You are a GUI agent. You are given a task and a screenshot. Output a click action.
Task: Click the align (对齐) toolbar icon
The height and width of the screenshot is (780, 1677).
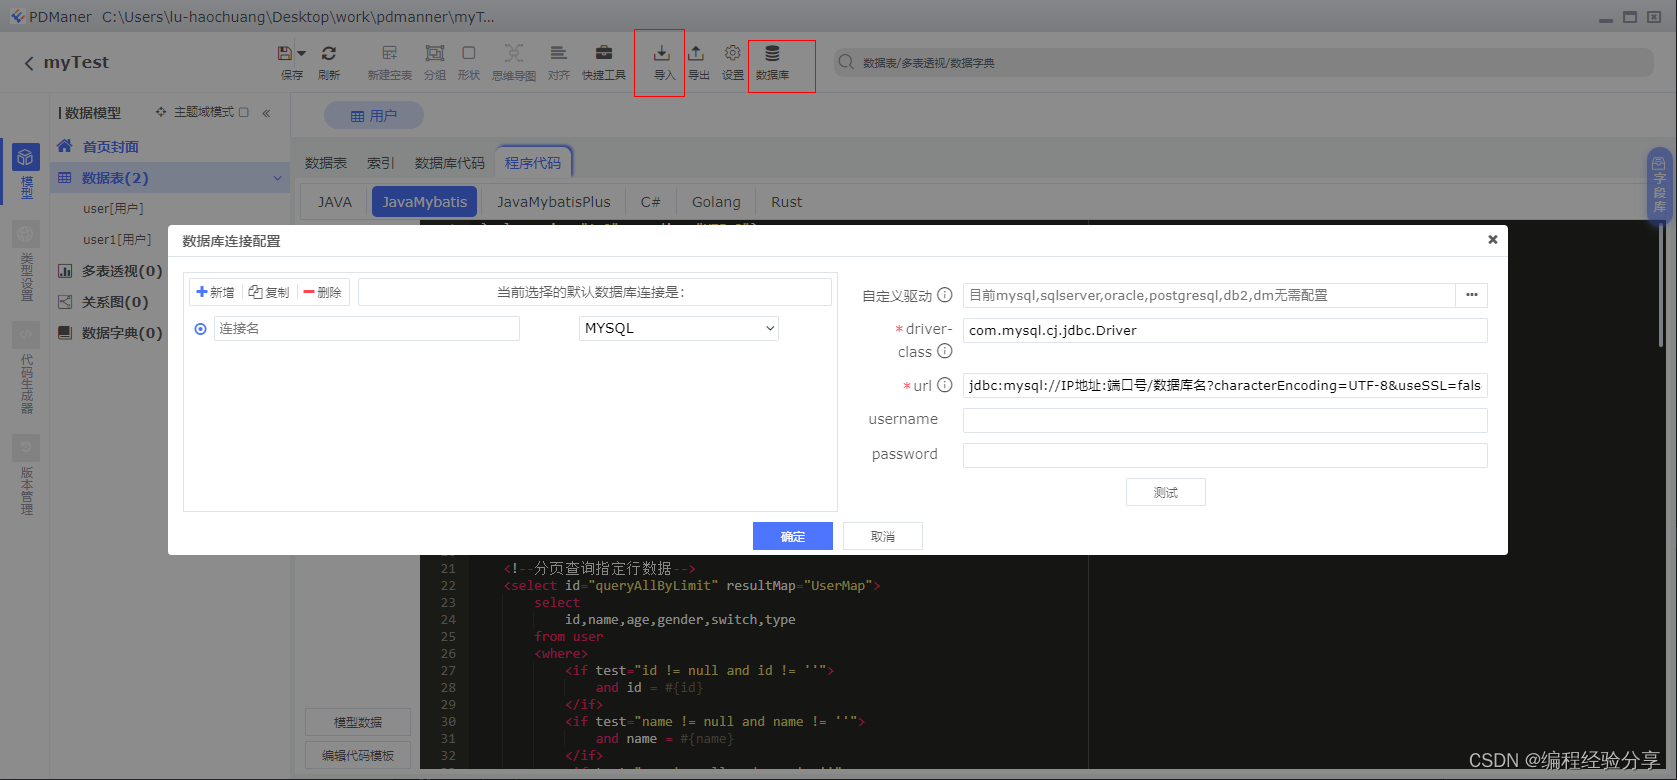tap(559, 54)
